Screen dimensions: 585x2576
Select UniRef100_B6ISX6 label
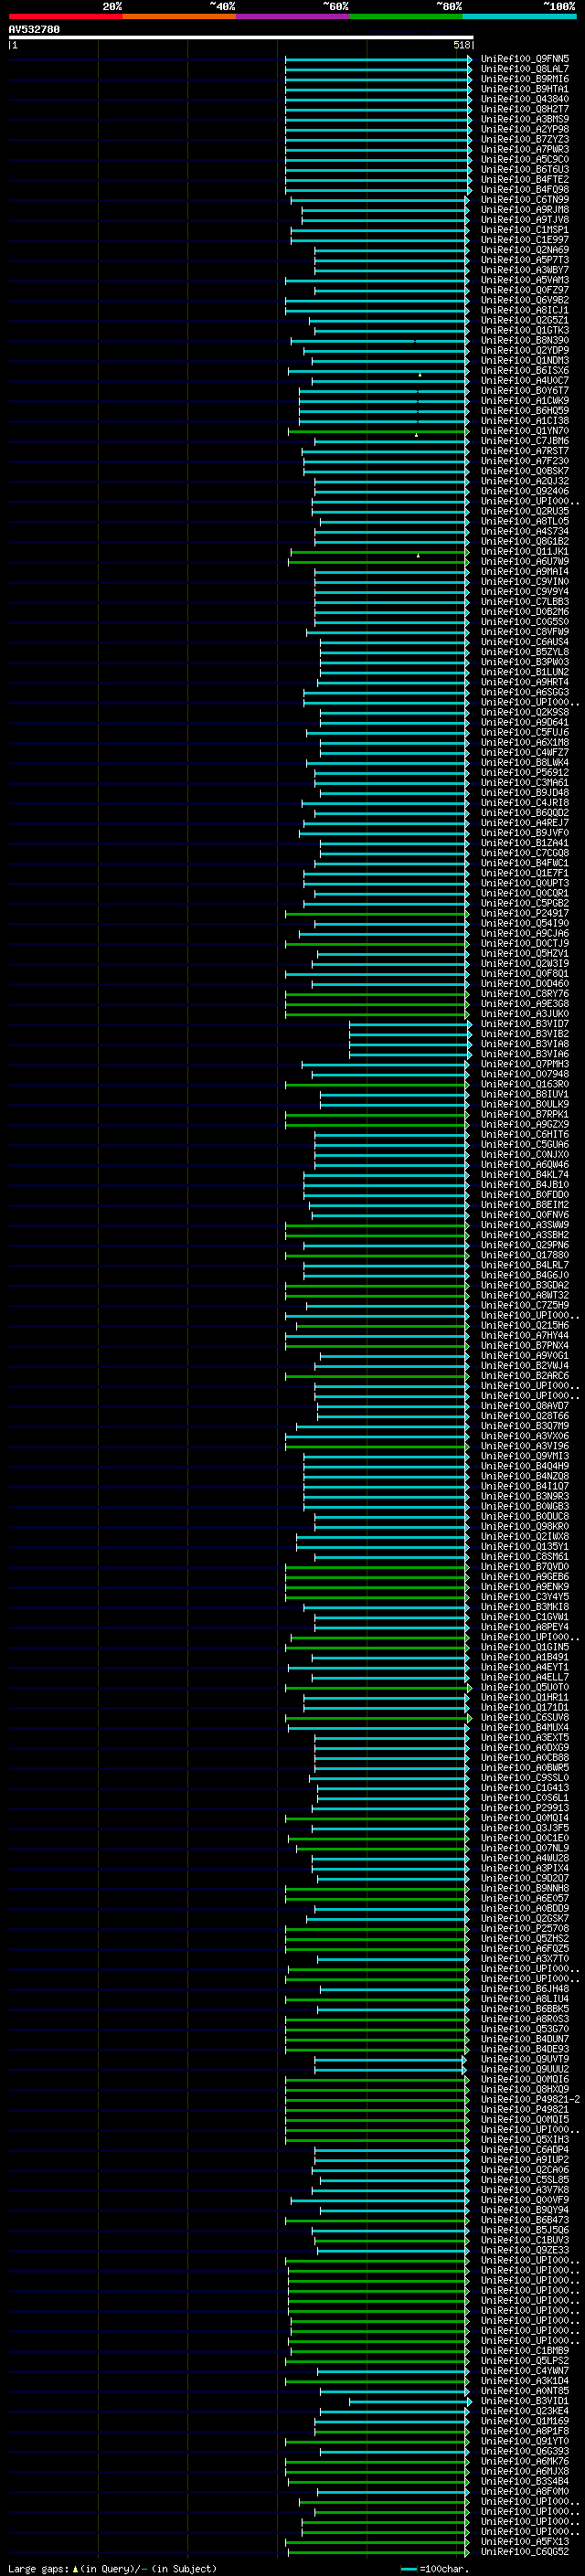click(x=525, y=371)
